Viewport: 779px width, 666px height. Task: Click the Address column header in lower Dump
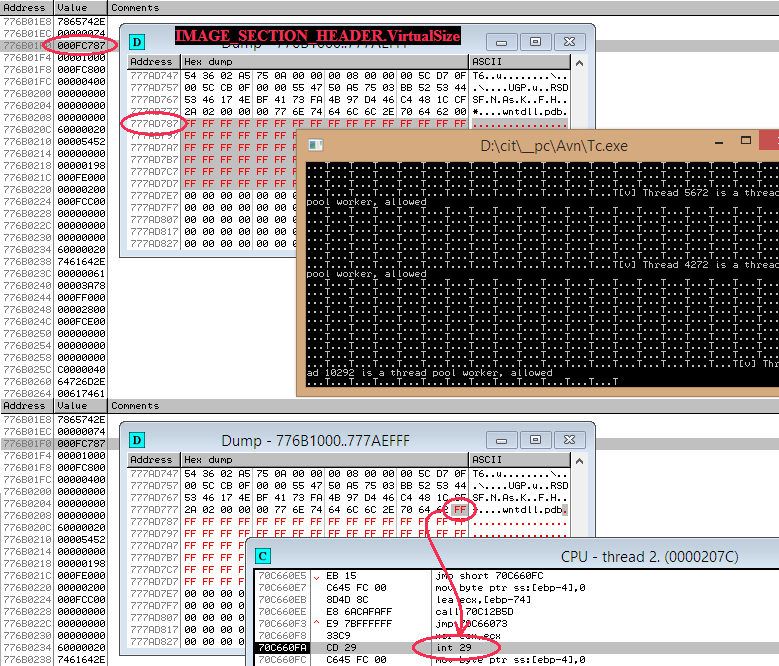(149, 460)
